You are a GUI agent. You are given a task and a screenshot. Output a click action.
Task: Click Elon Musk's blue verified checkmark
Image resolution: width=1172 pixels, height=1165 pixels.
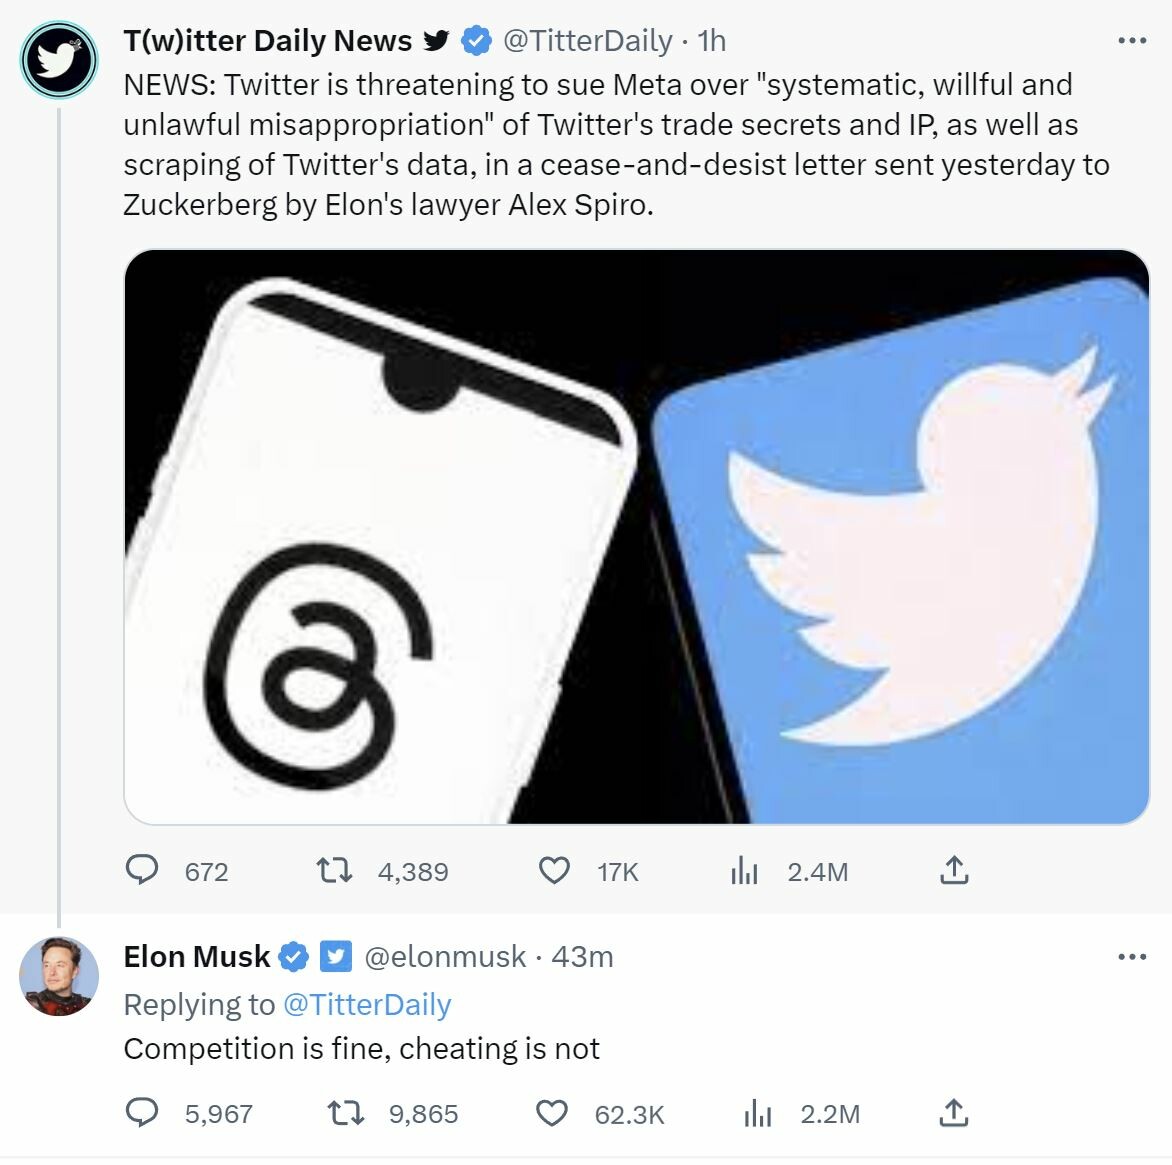click(x=293, y=957)
